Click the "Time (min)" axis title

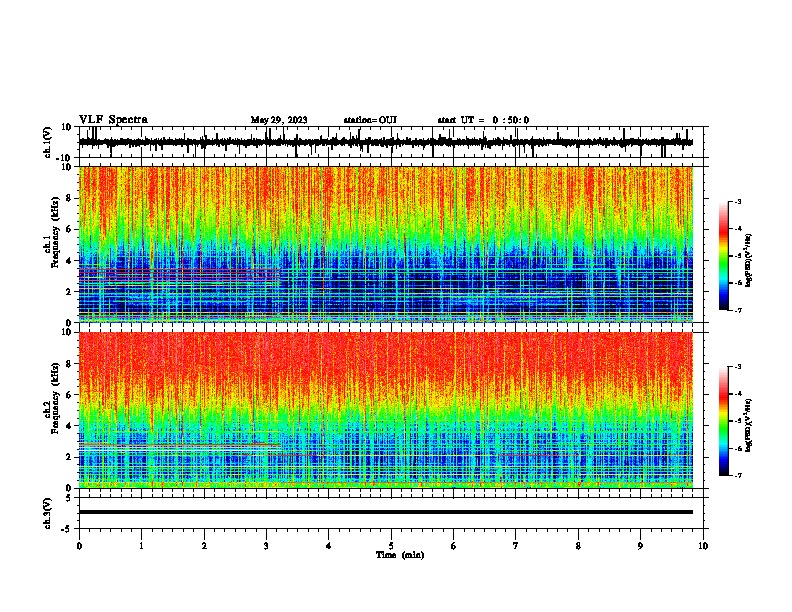[x=400, y=555]
